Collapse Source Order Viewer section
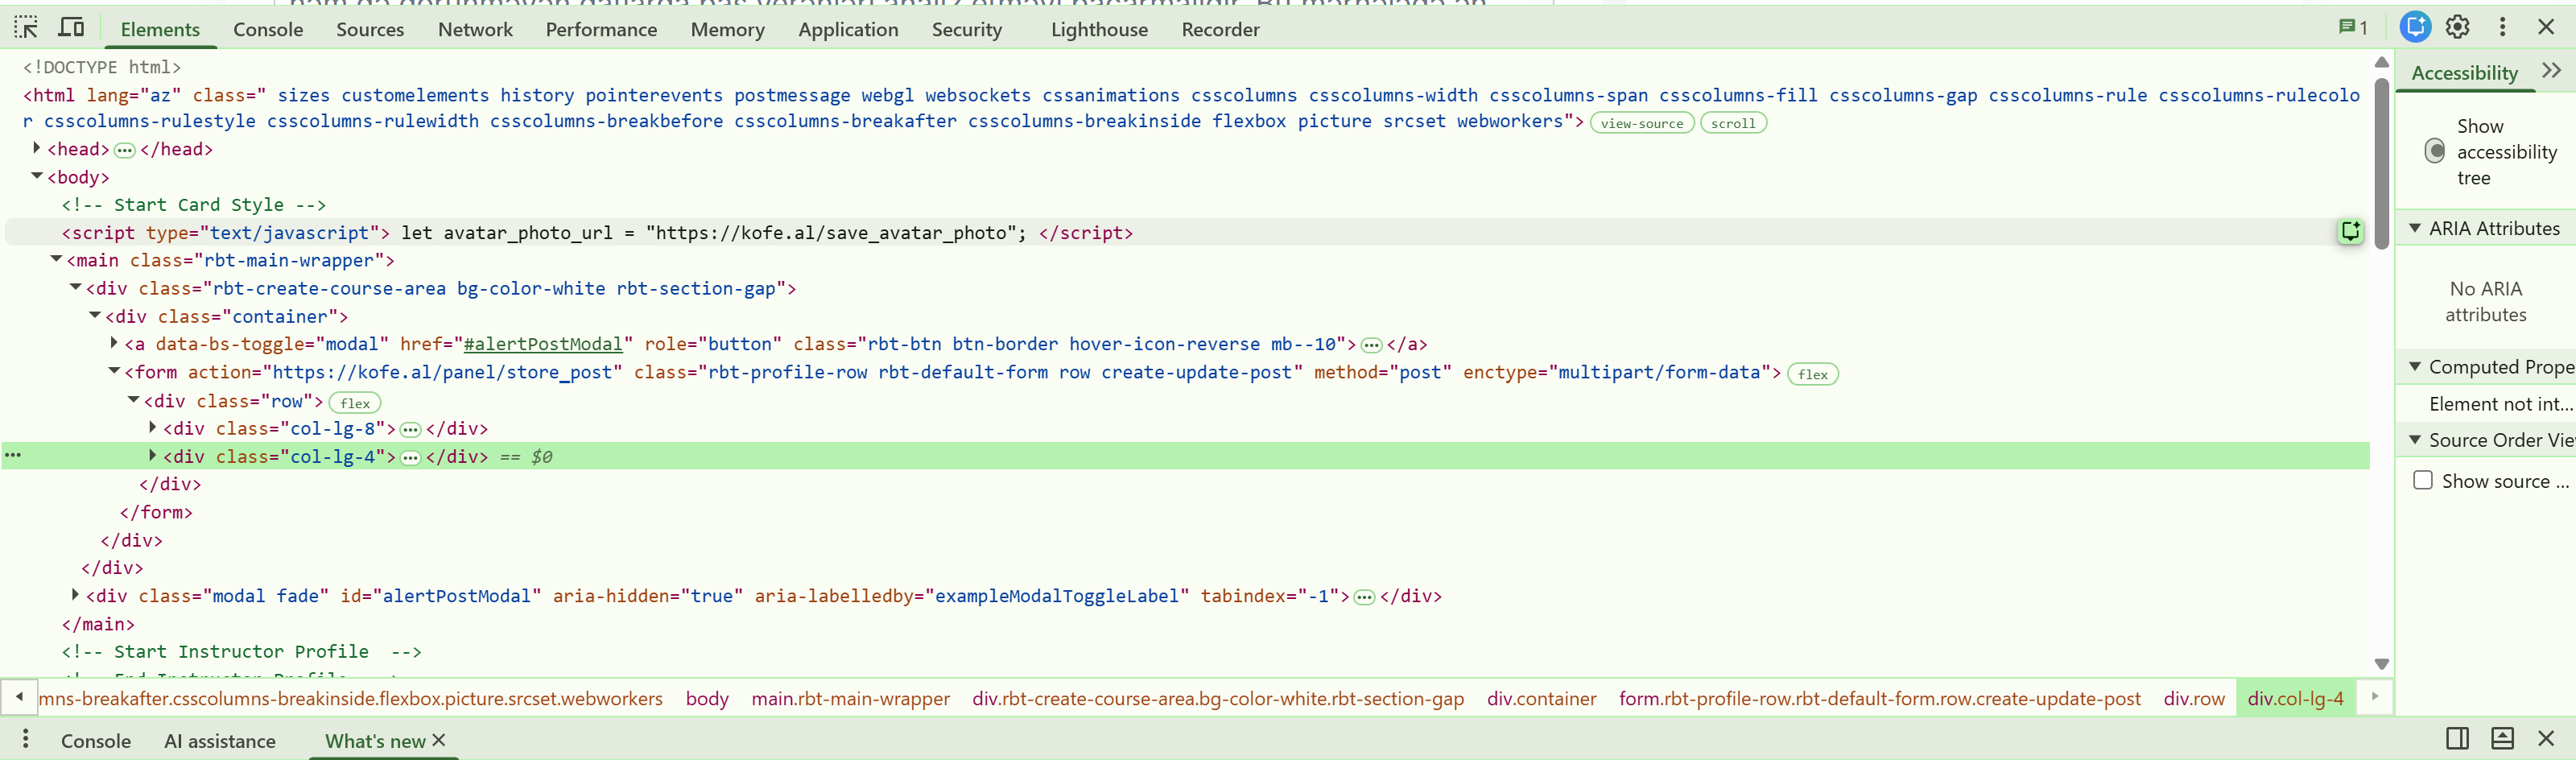The width and height of the screenshot is (2576, 760). pyautogui.click(x=2415, y=440)
